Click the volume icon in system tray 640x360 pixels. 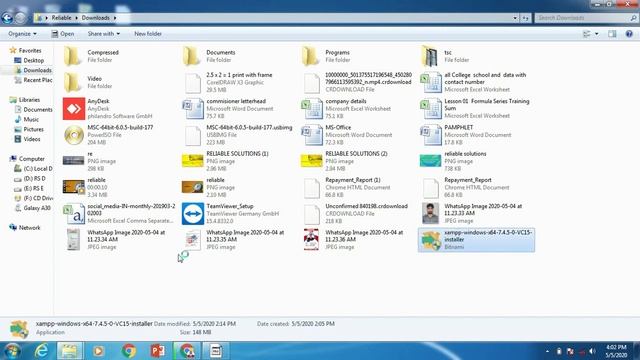(592, 351)
